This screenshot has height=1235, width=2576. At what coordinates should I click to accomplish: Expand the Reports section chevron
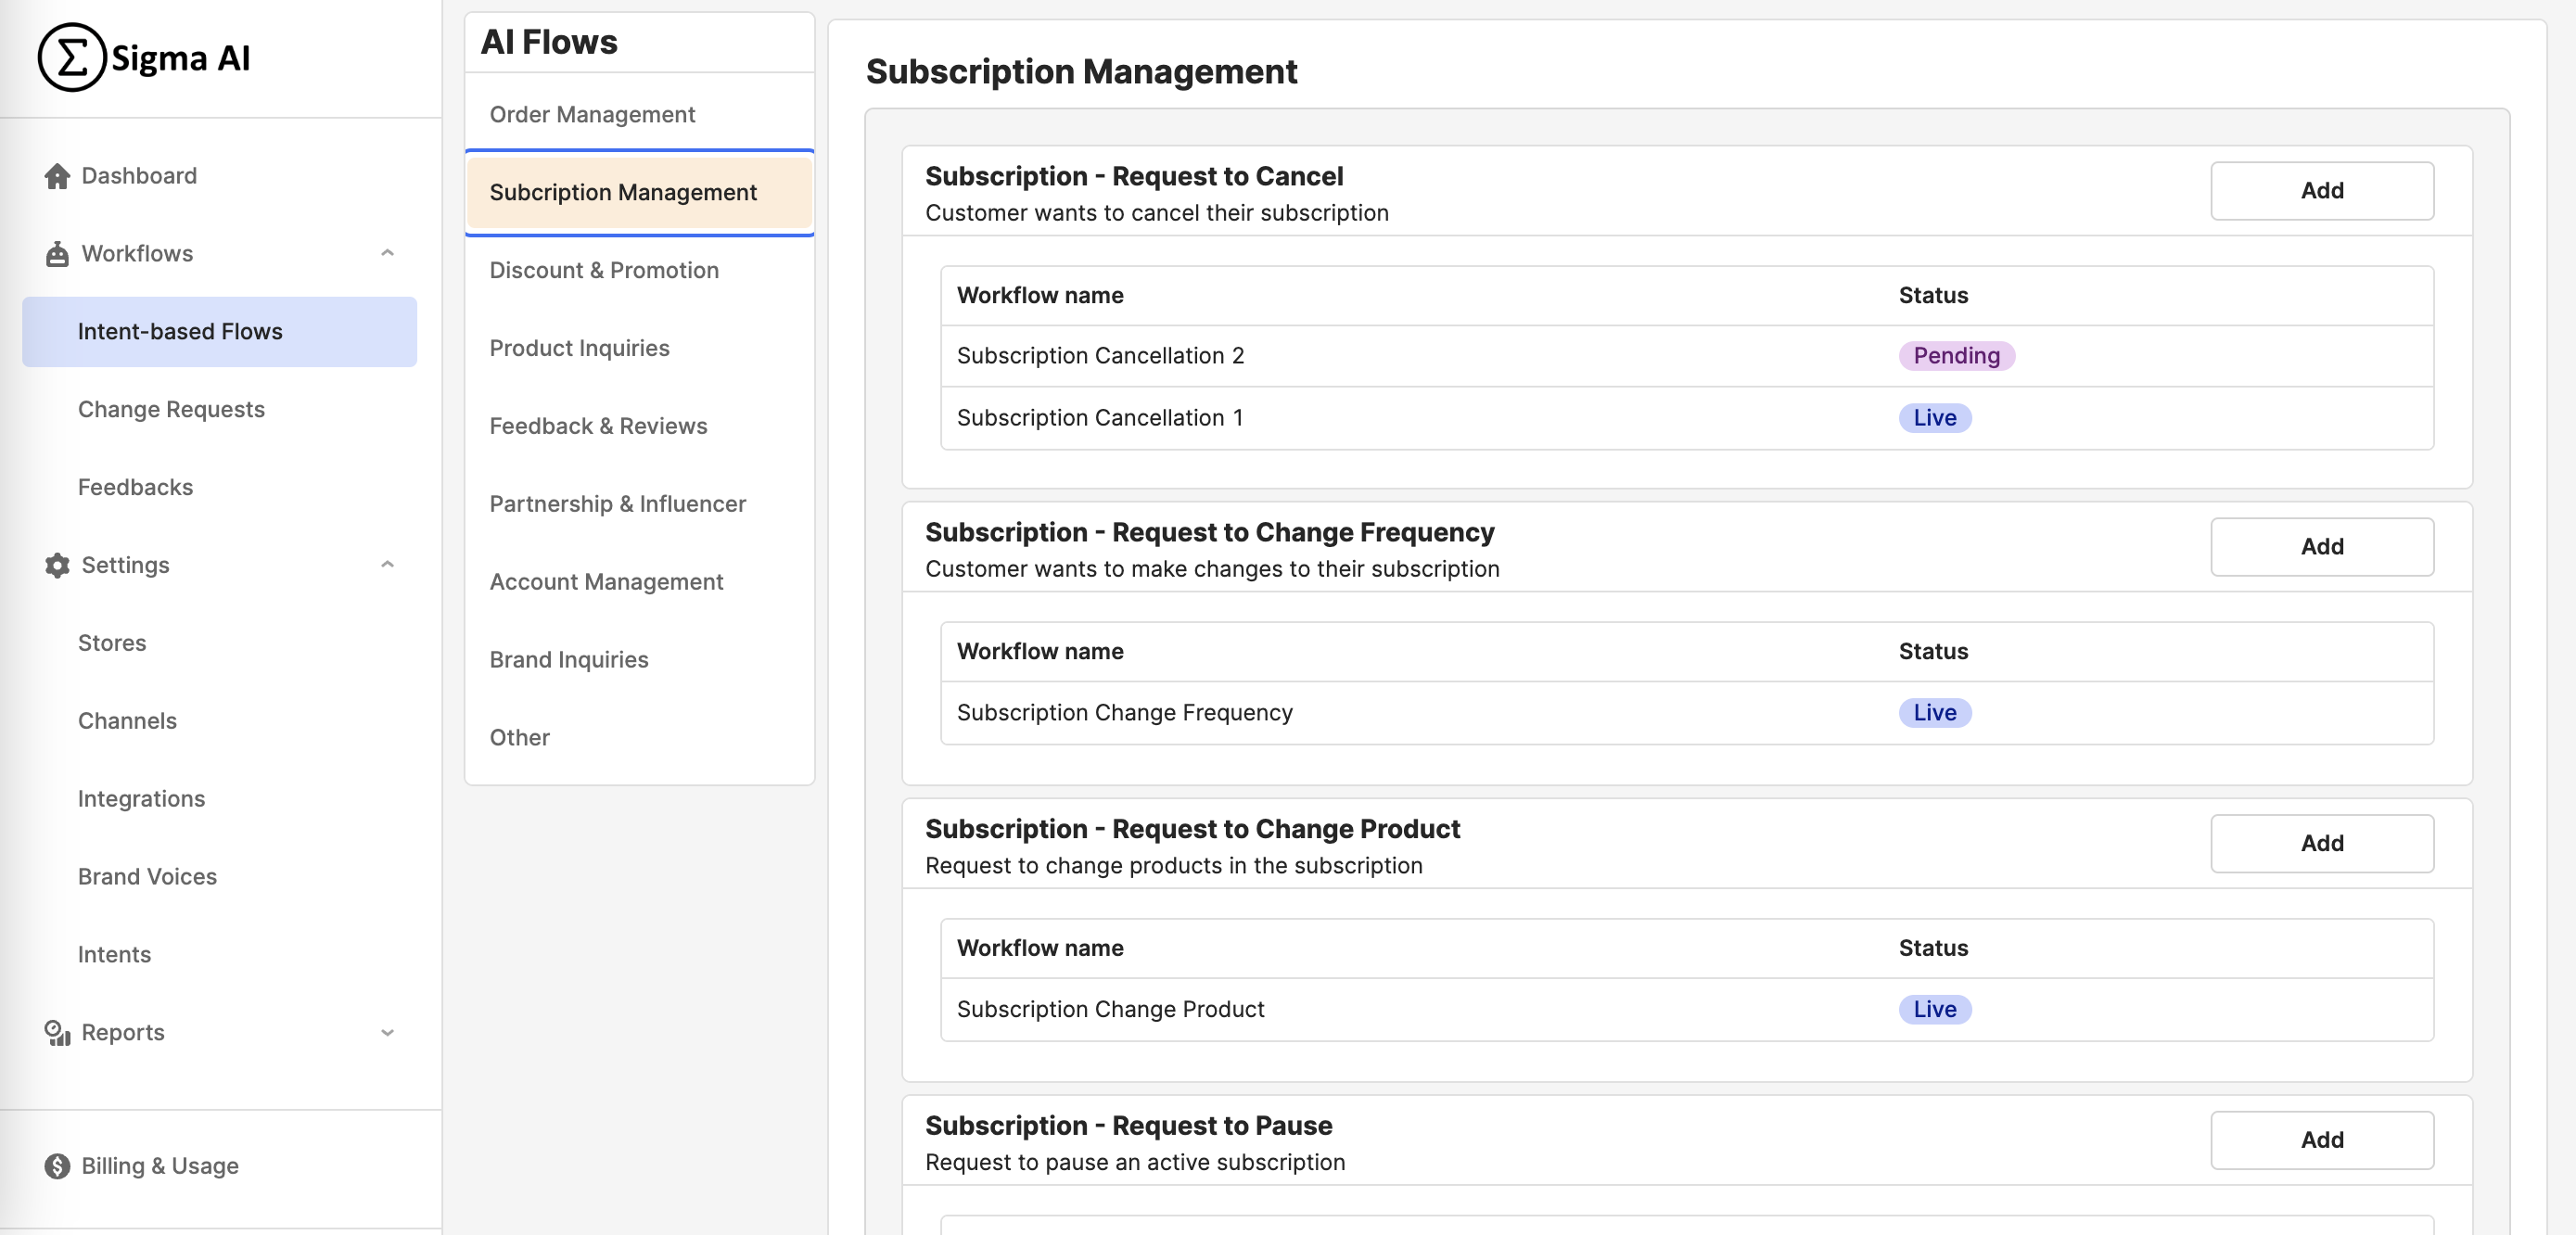pos(387,1032)
